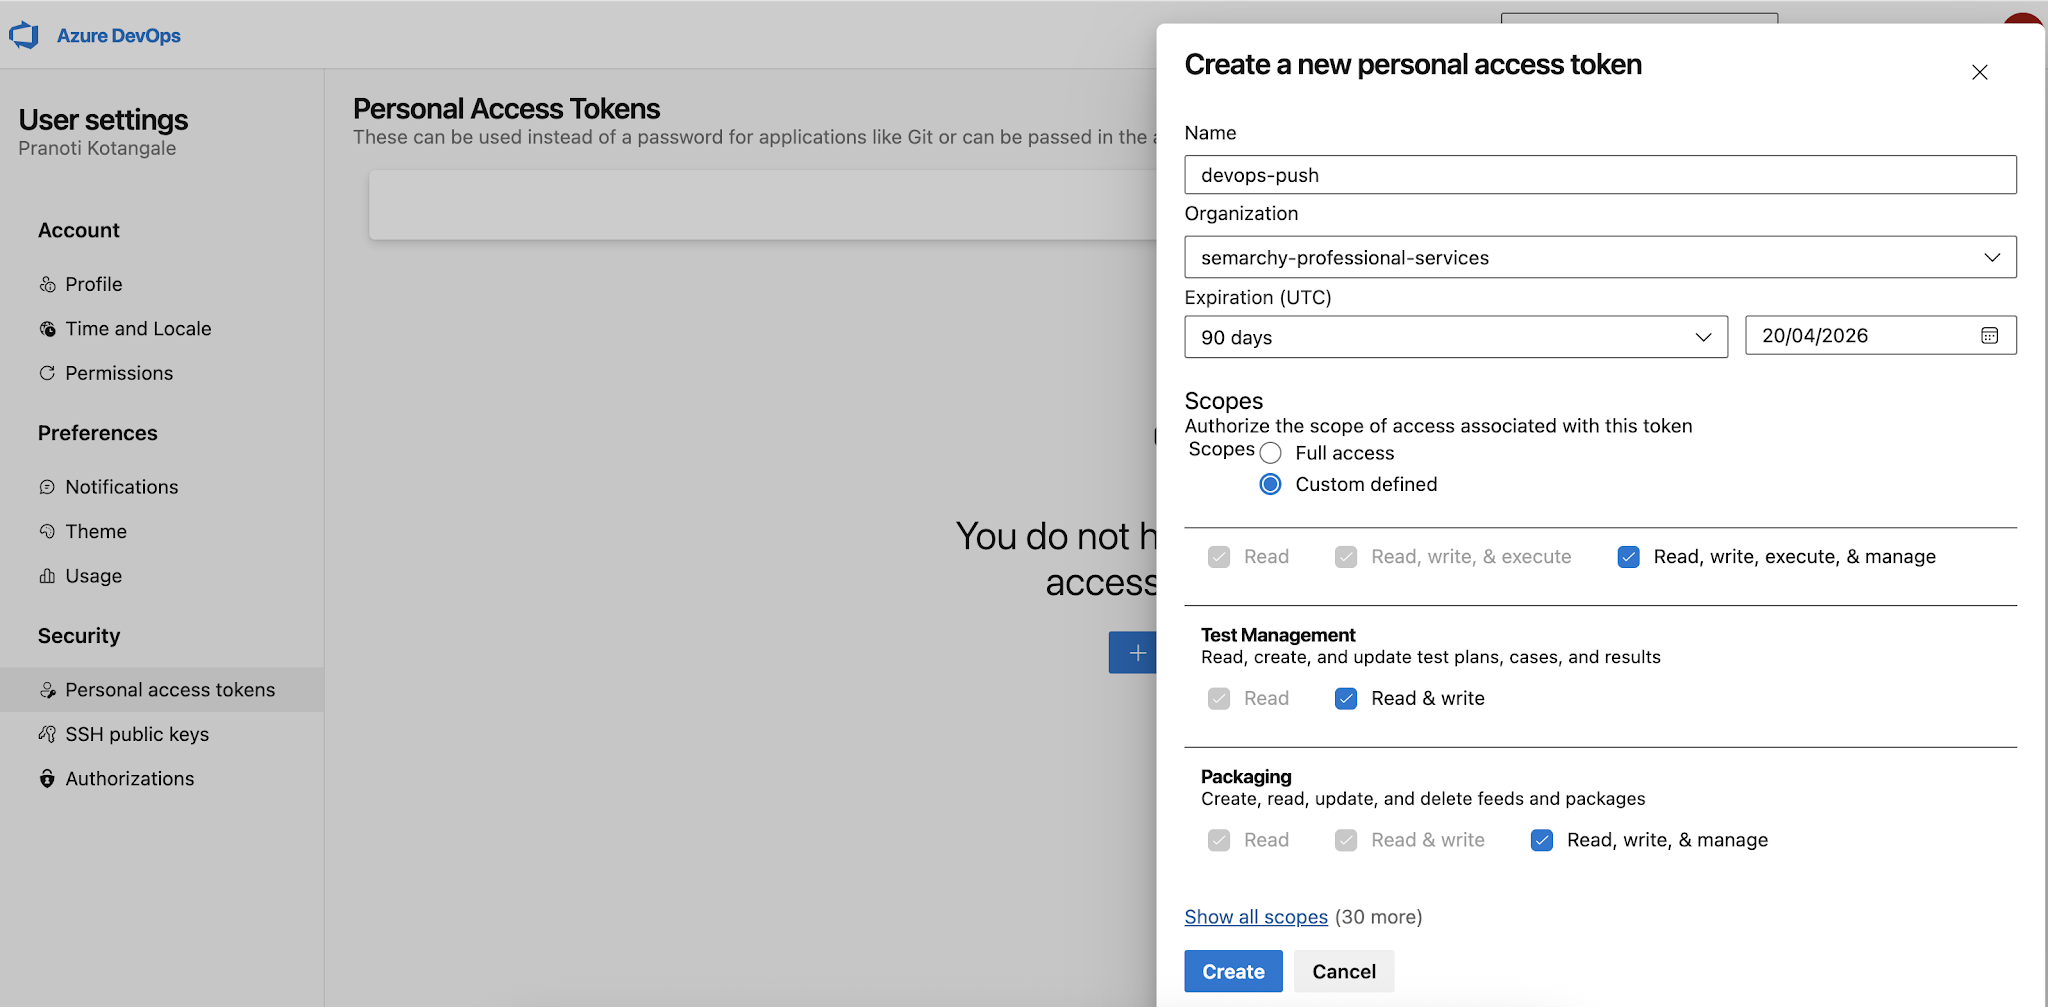Click the Personal access tokens key icon
Screen dimensions: 2048x1007
click(x=47, y=690)
